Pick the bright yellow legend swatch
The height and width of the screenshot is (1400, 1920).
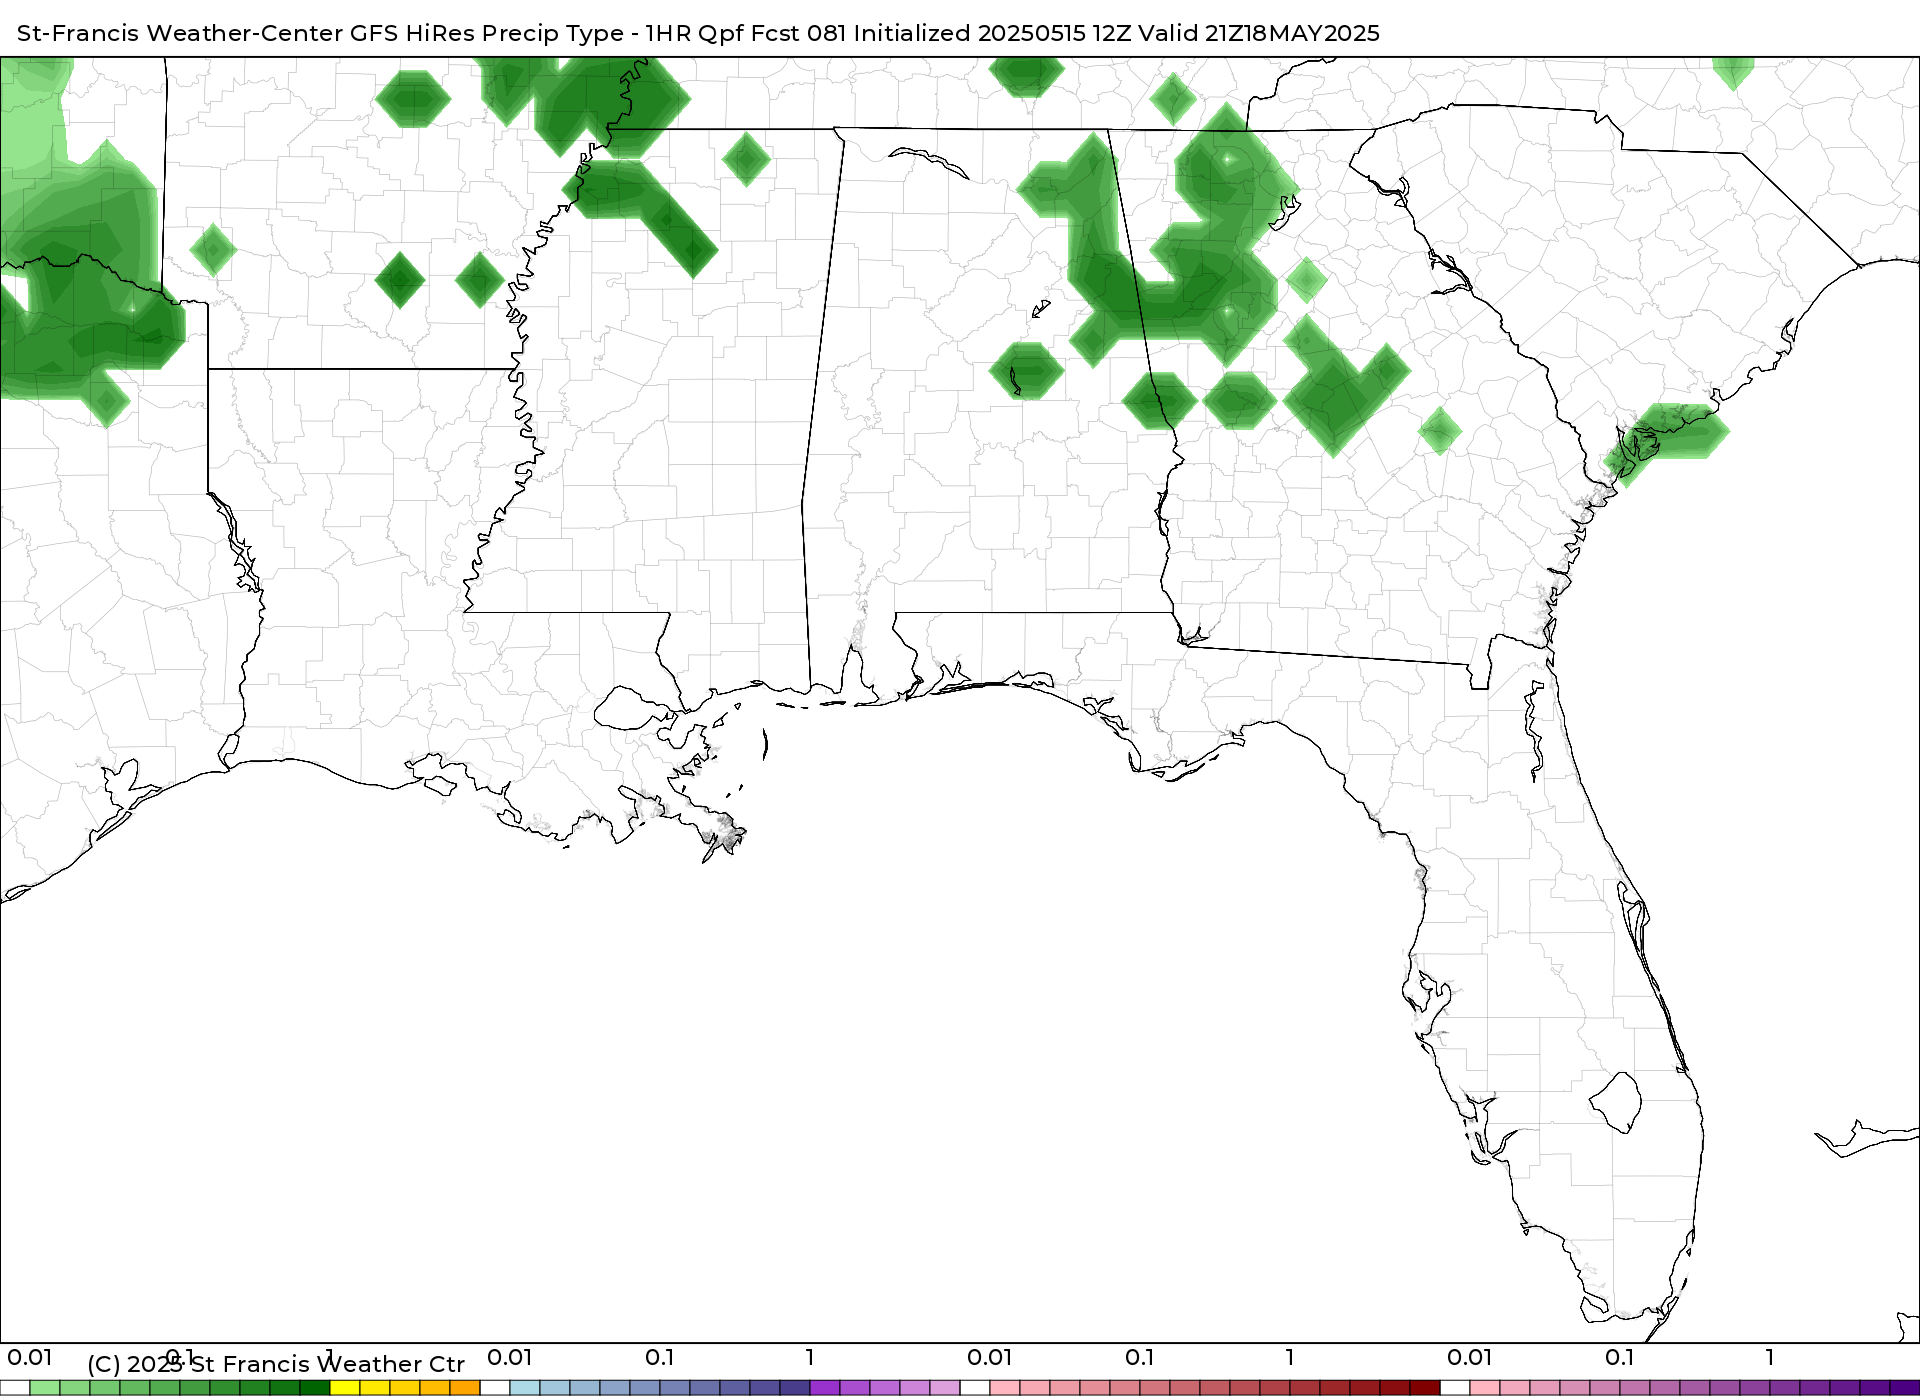point(345,1388)
